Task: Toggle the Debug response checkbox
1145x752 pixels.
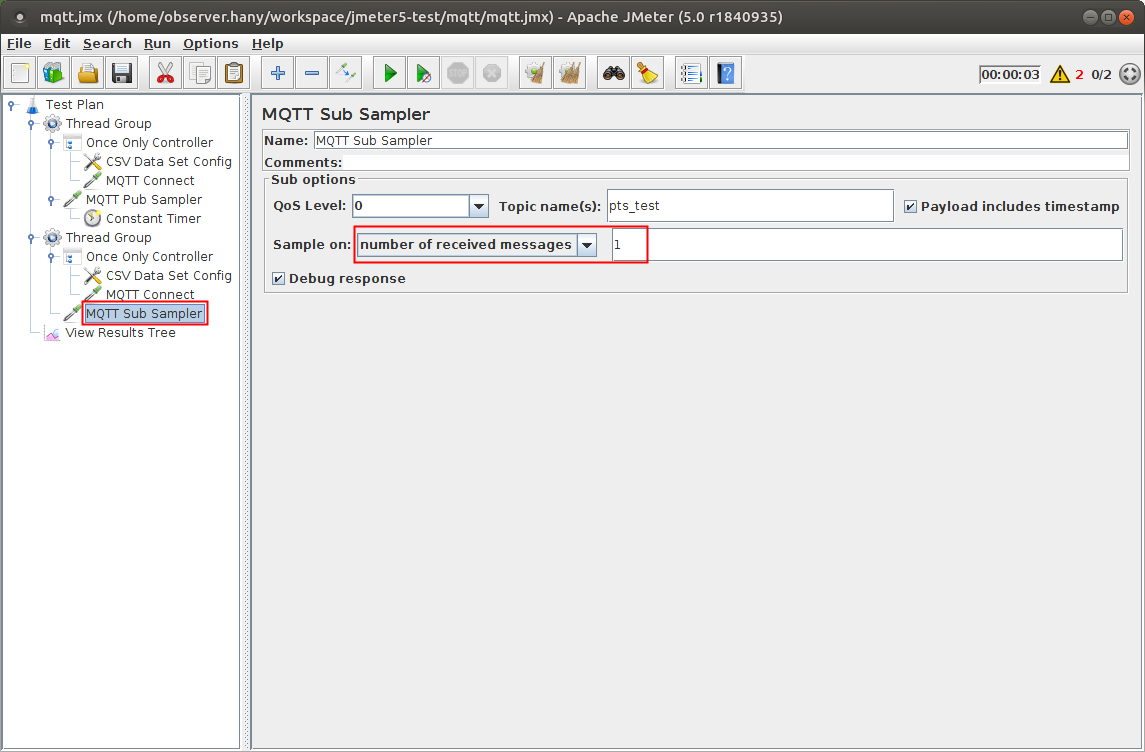Action: (x=278, y=279)
